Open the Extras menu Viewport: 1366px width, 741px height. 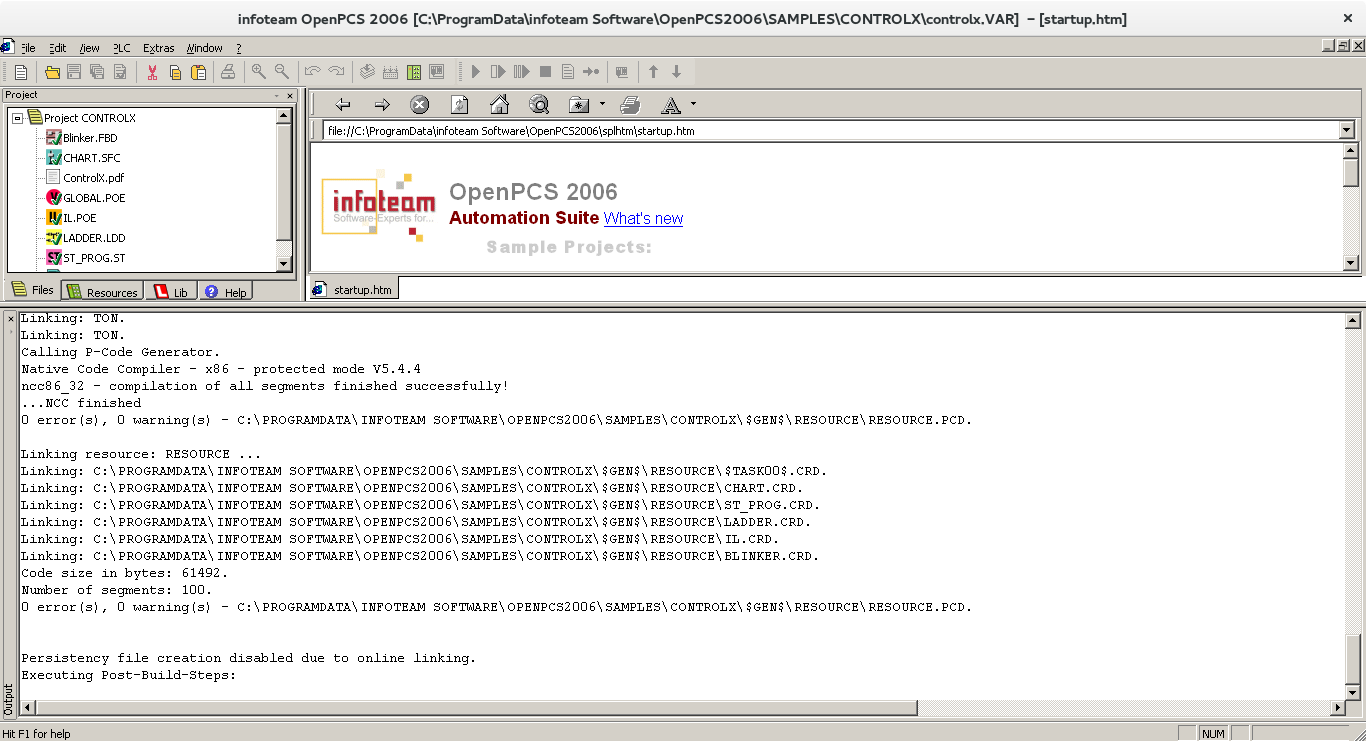(x=158, y=48)
